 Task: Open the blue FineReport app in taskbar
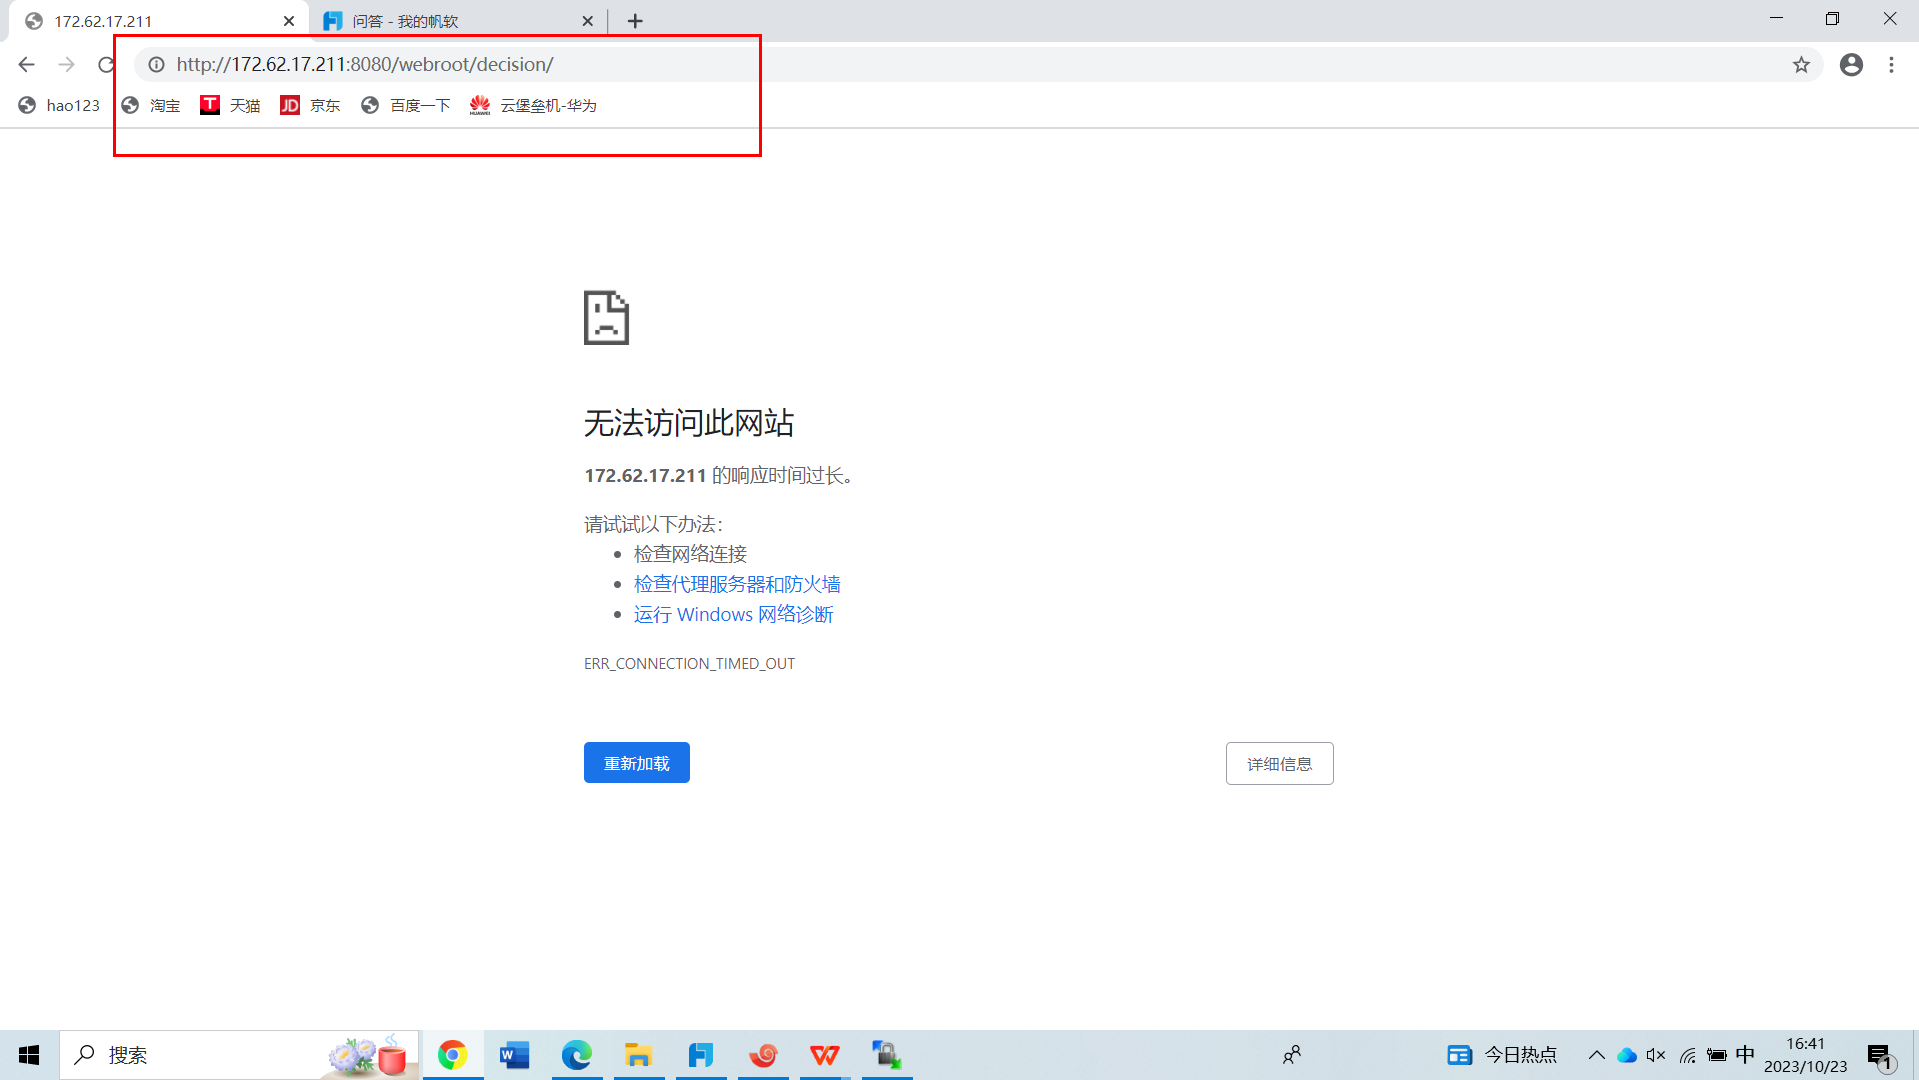click(700, 1055)
